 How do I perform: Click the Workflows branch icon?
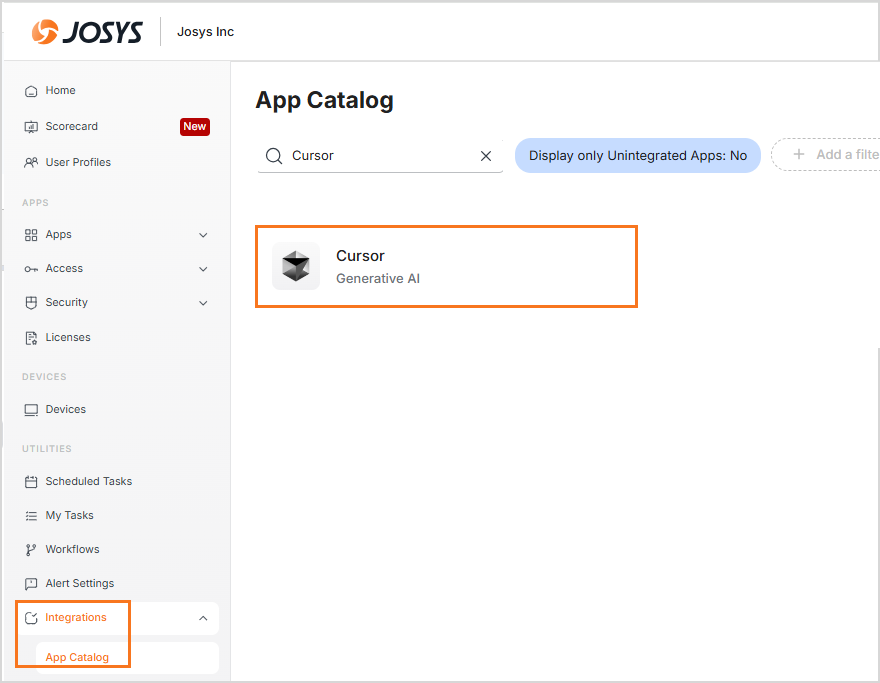[31, 550]
